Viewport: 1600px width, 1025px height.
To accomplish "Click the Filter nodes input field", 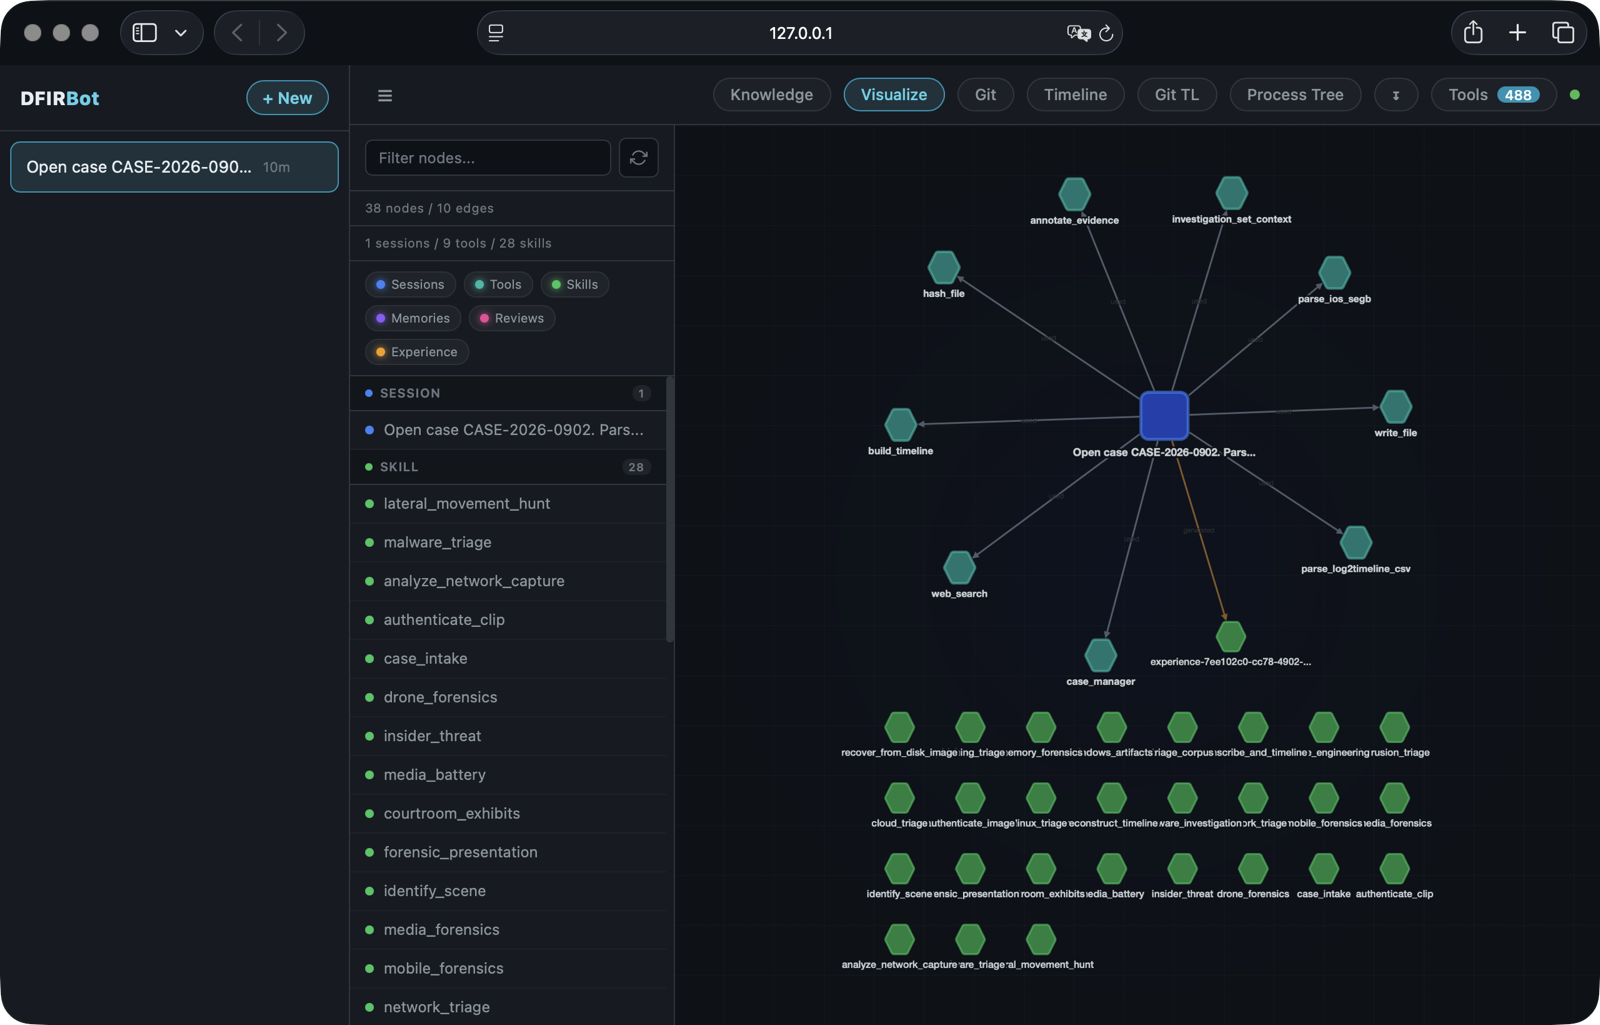I will pyautogui.click(x=488, y=158).
